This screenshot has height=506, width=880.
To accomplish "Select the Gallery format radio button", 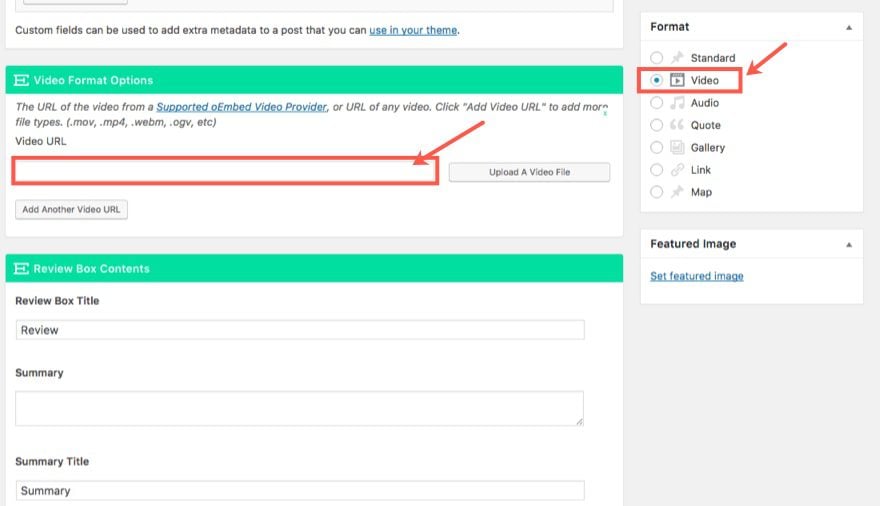I will tap(656, 148).
